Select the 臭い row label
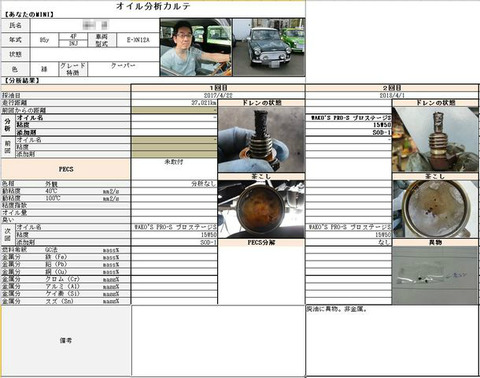The width and height of the screenshot is (480, 378). pos(65,220)
